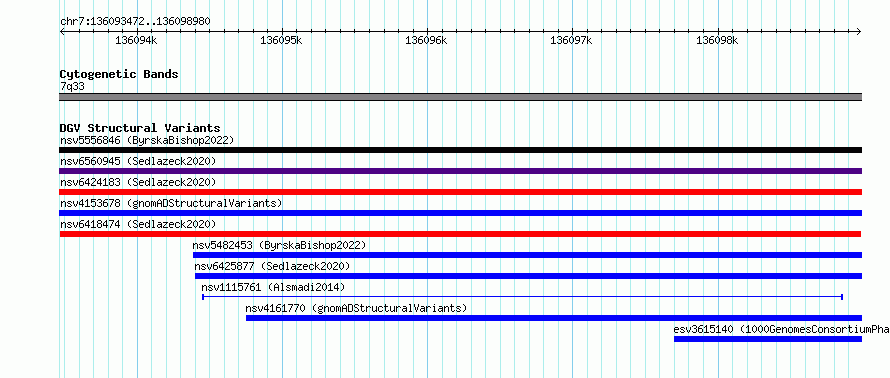Click the 136097k ruler tick label
The height and width of the screenshot is (378, 890).
[572, 41]
